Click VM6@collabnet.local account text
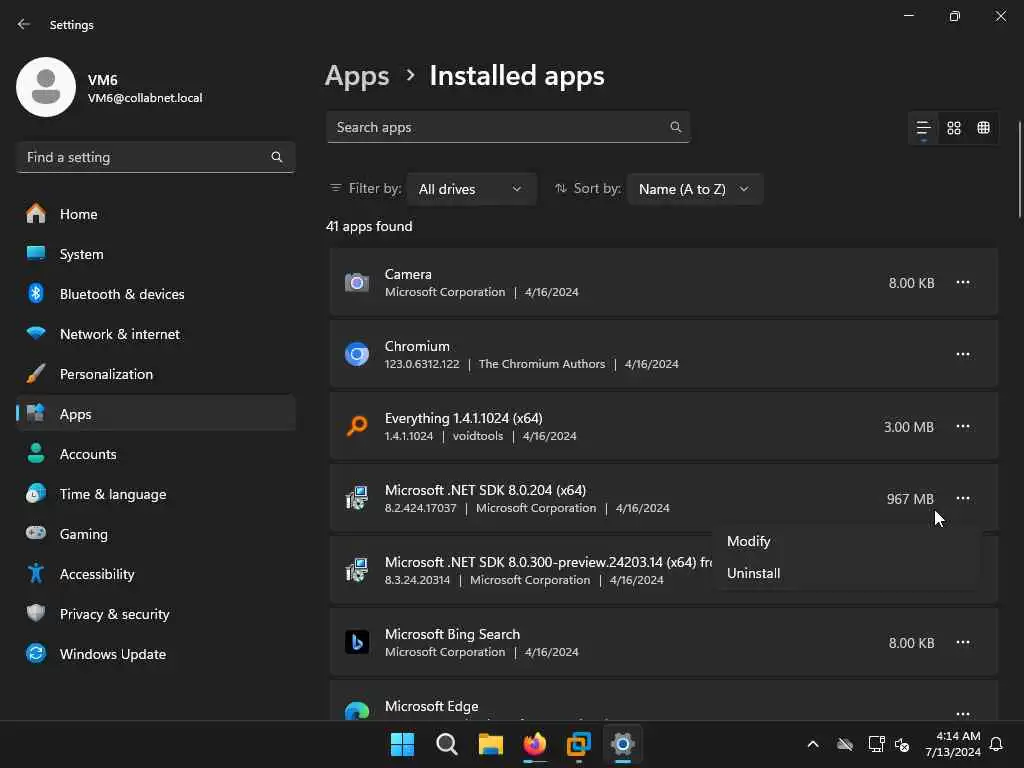Image resolution: width=1024 pixels, height=768 pixels. [145, 98]
